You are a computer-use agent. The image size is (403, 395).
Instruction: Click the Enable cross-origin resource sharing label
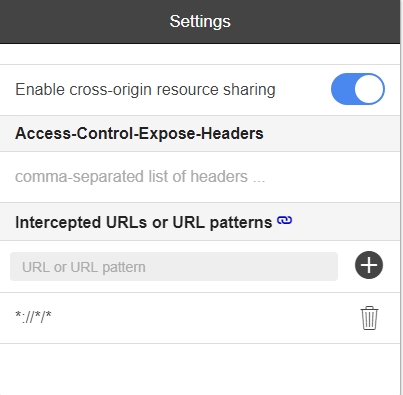(145, 90)
